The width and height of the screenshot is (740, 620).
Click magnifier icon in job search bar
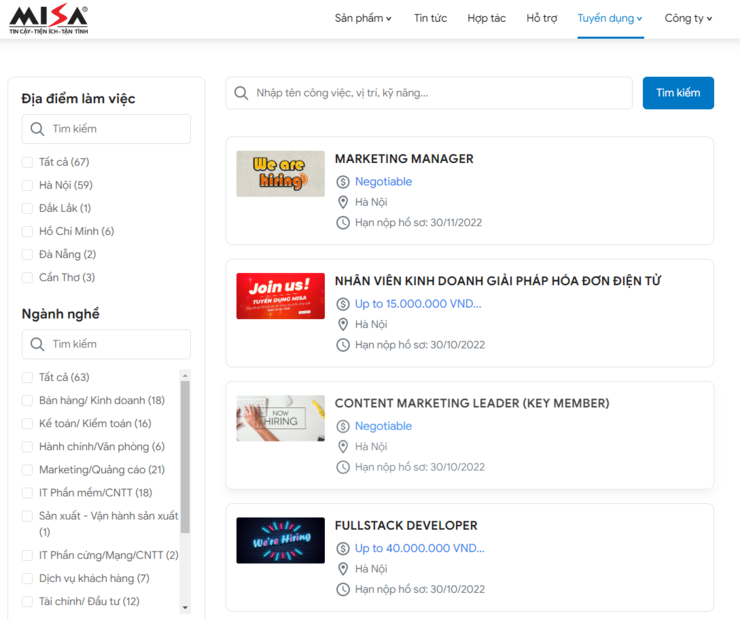click(241, 93)
